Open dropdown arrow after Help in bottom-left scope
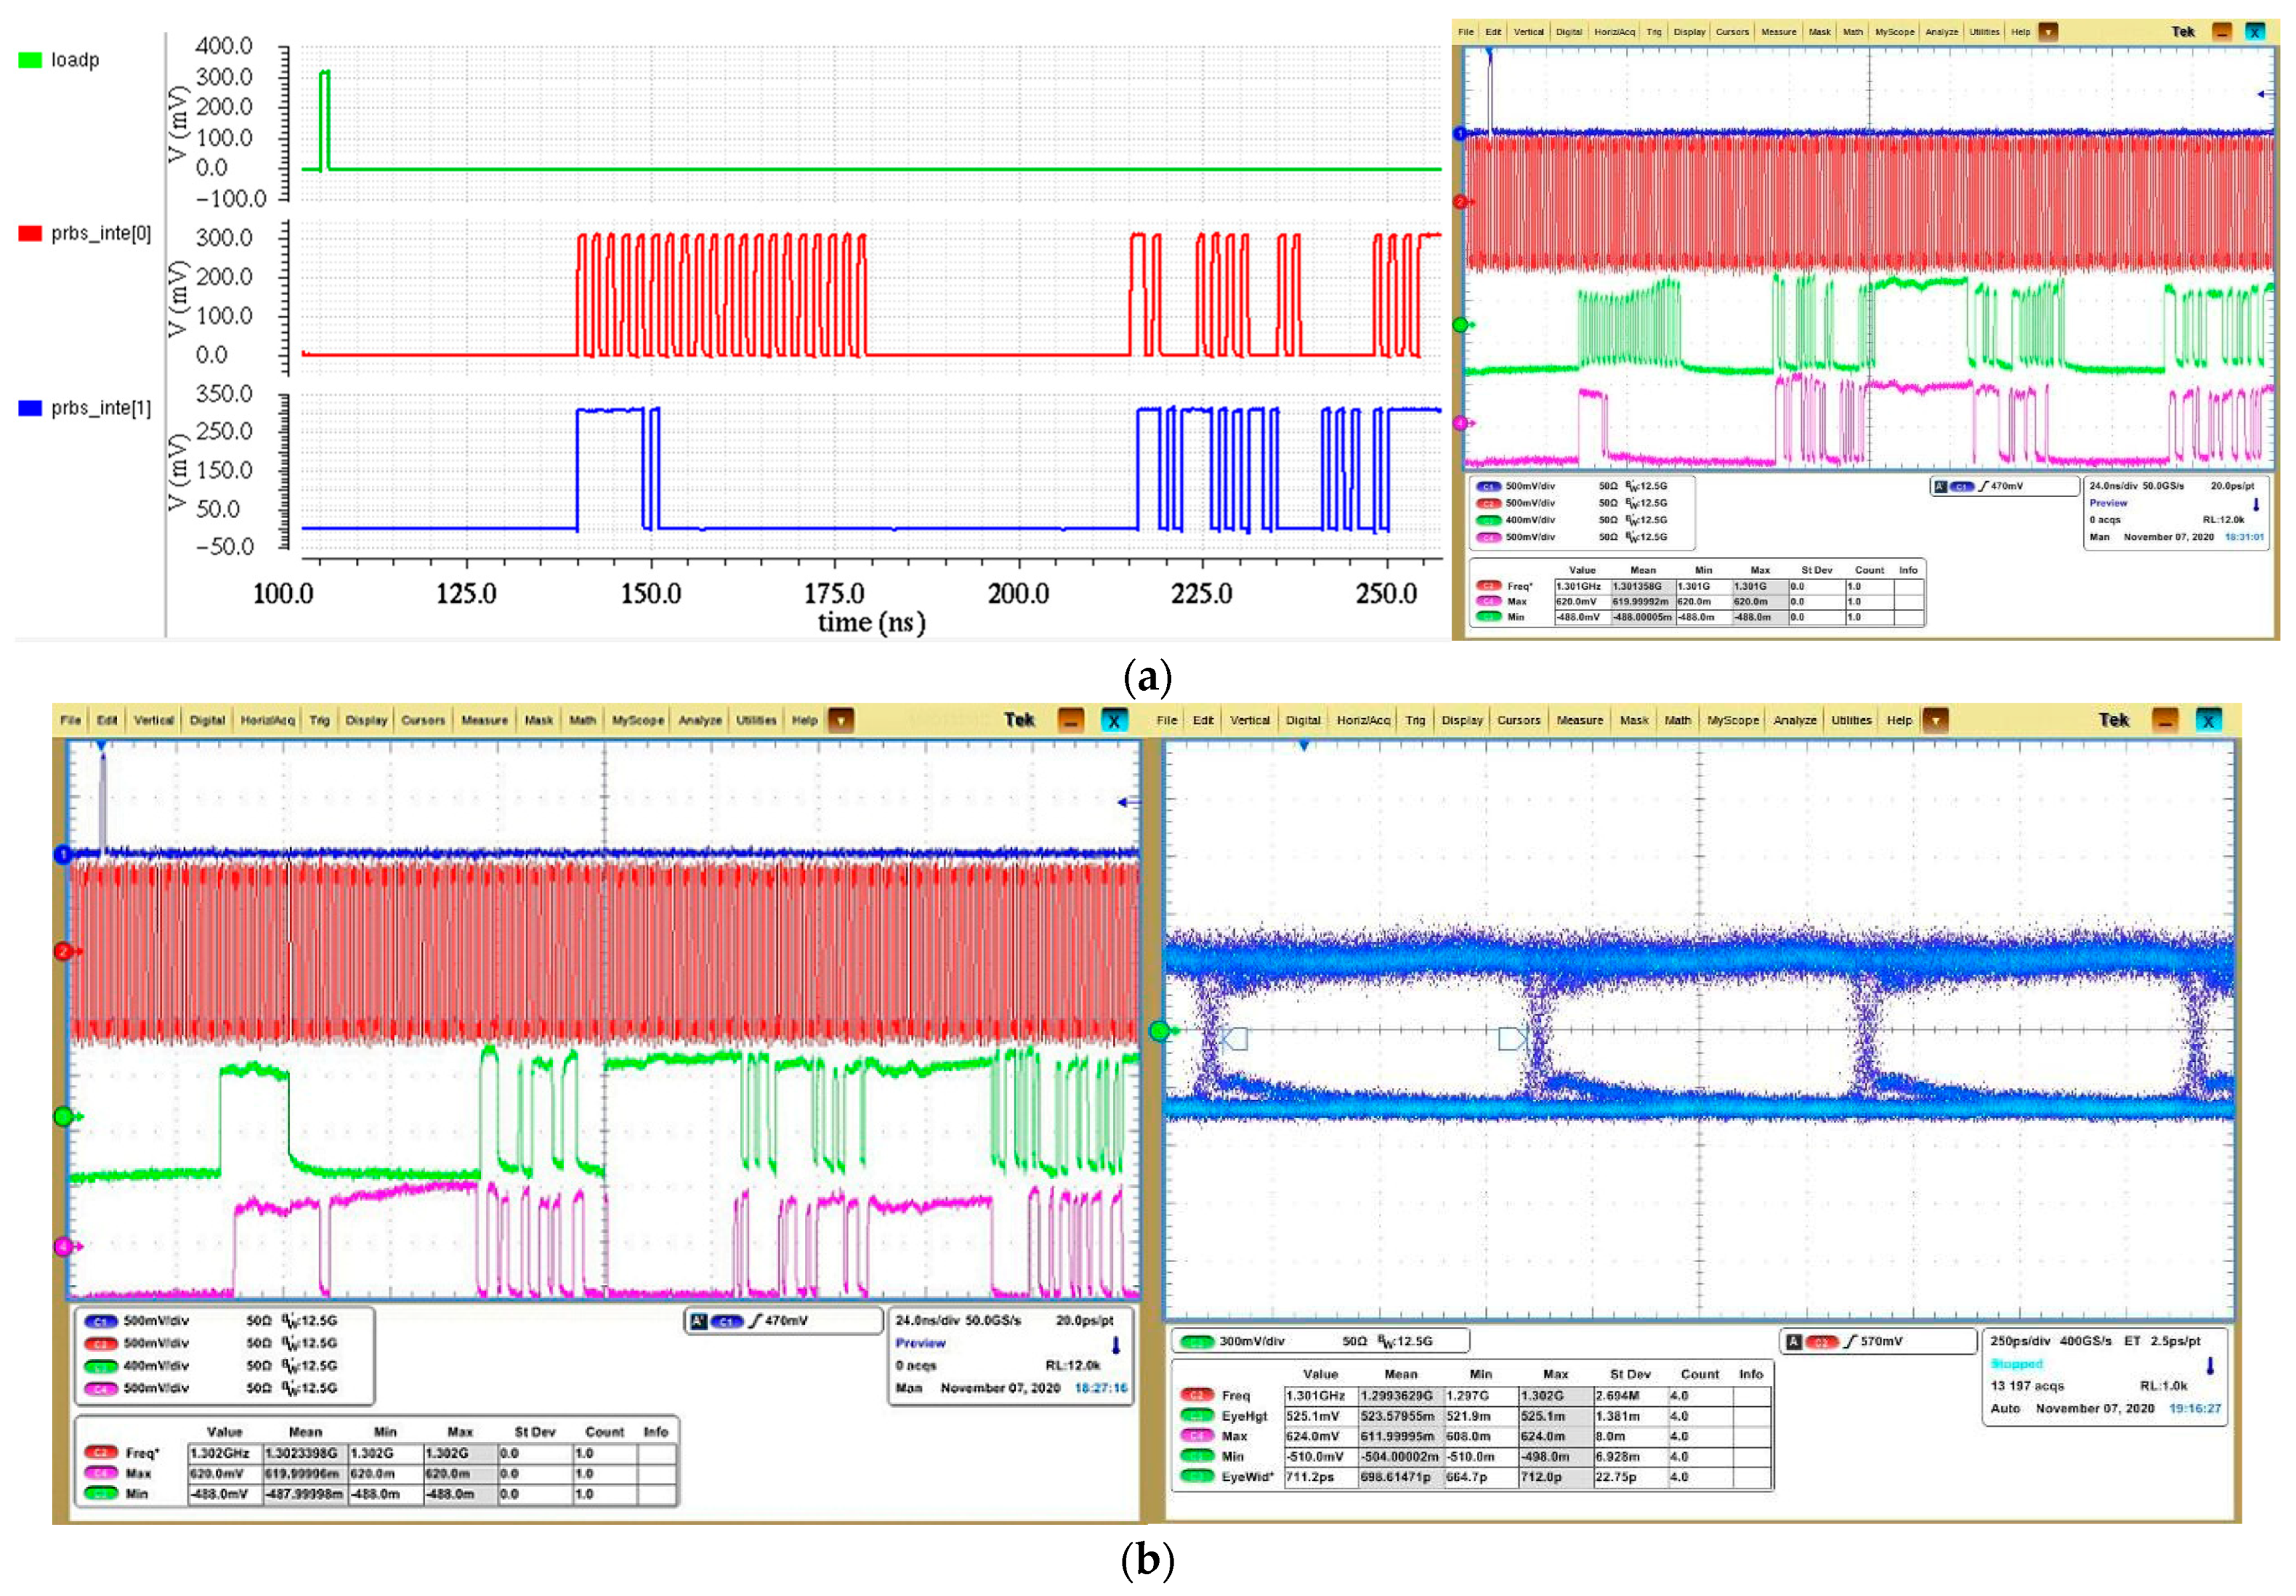The width and height of the screenshot is (2296, 1596). [x=841, y=720]
